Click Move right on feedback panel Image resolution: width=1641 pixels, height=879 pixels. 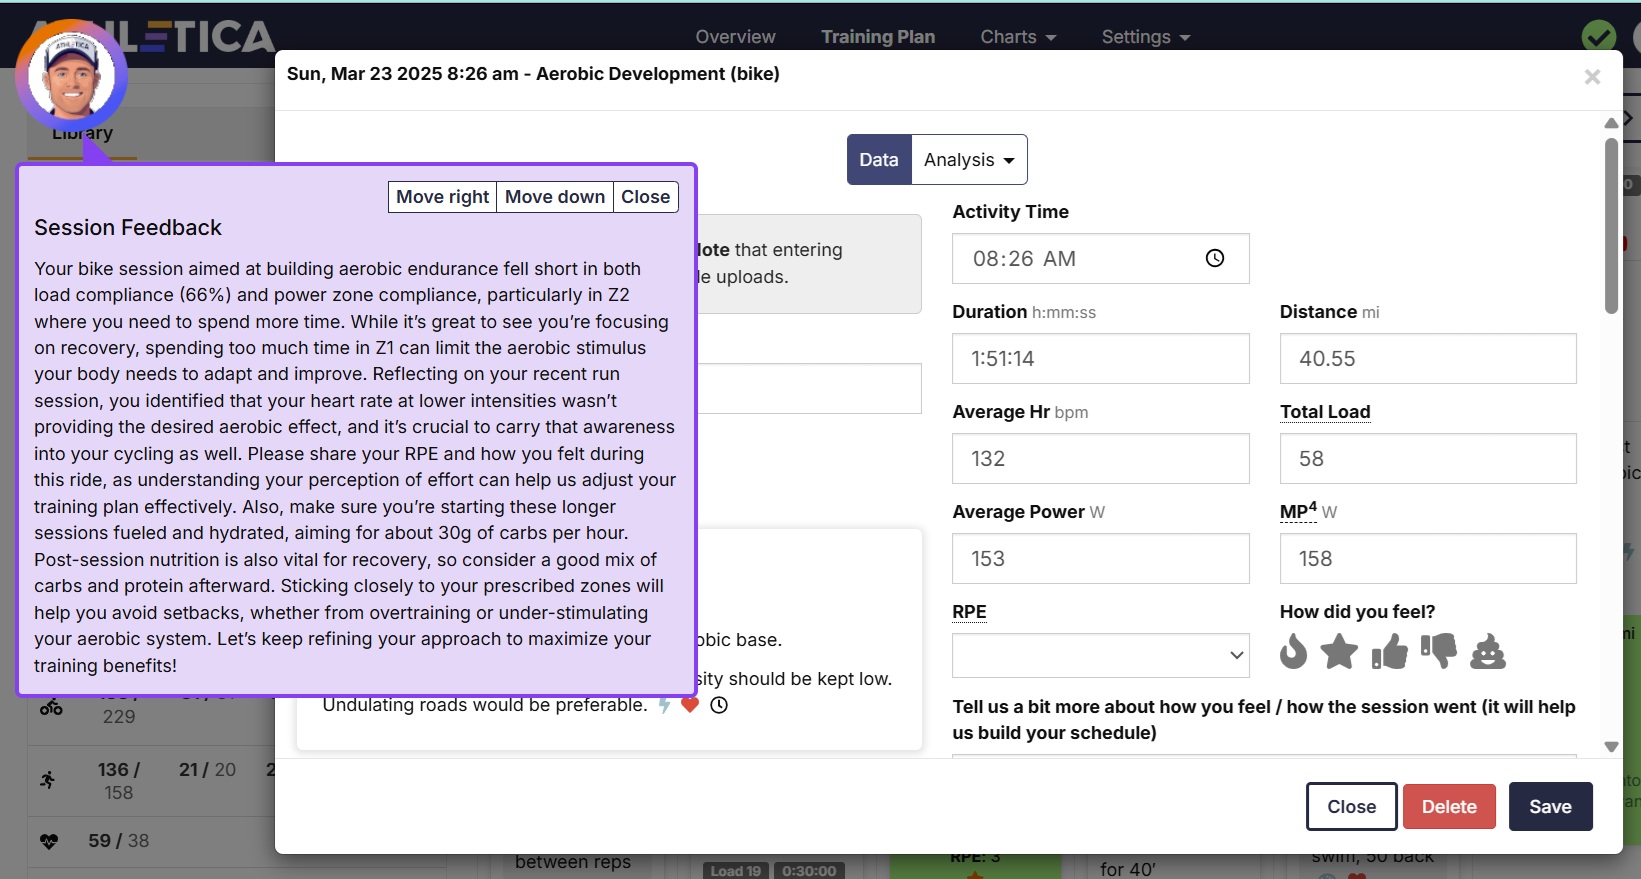442,197
